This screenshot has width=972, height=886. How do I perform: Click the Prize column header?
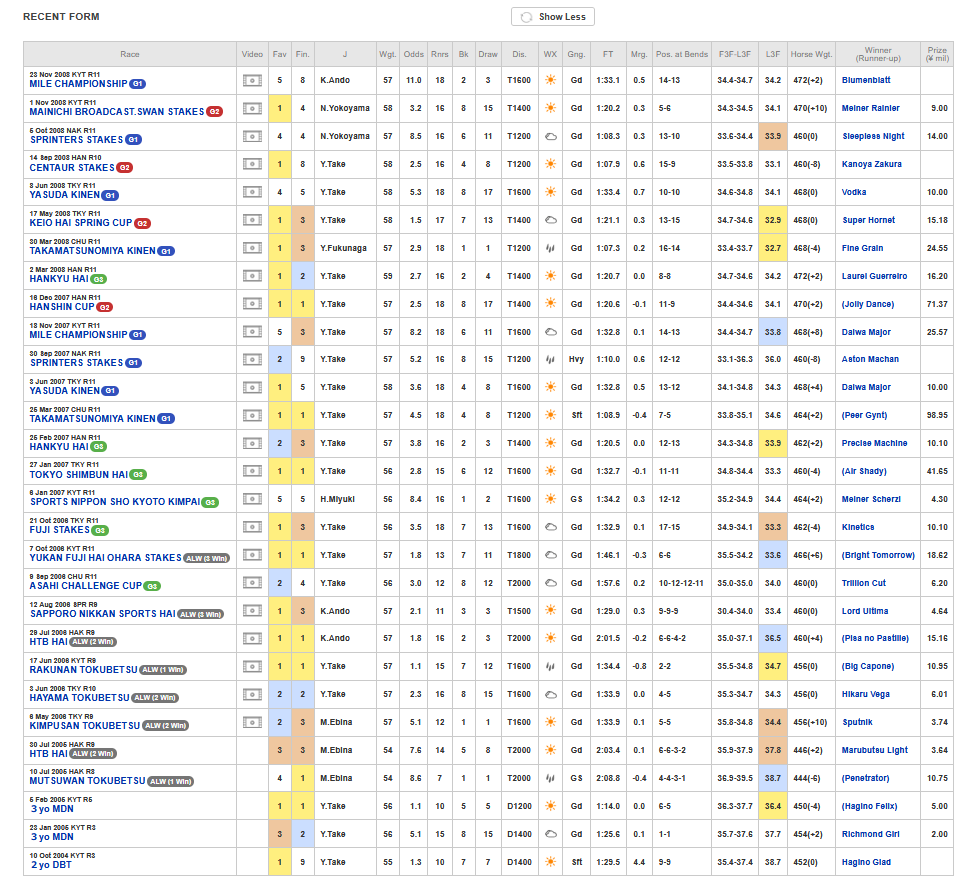pyautogui.click(x=937, y=54)
